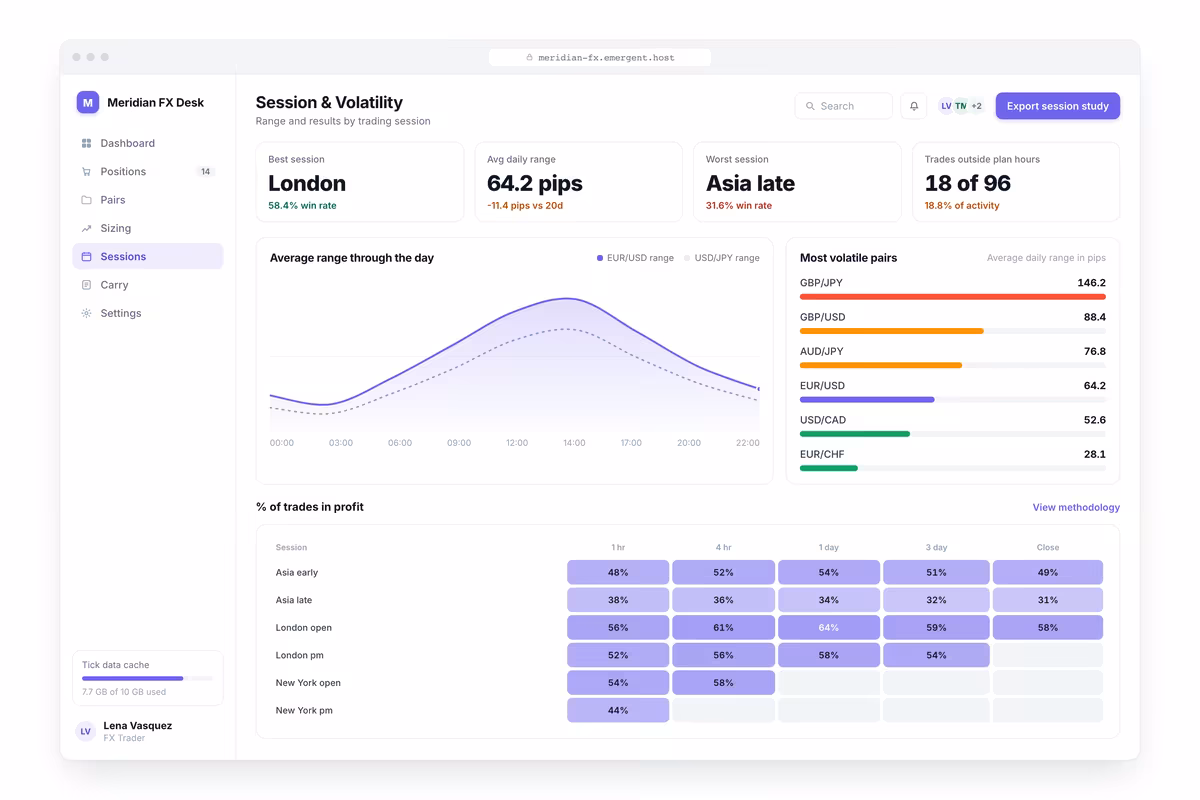
Task: Click the Sizing trend-arrow icon
Action: [x=86, y=228]
